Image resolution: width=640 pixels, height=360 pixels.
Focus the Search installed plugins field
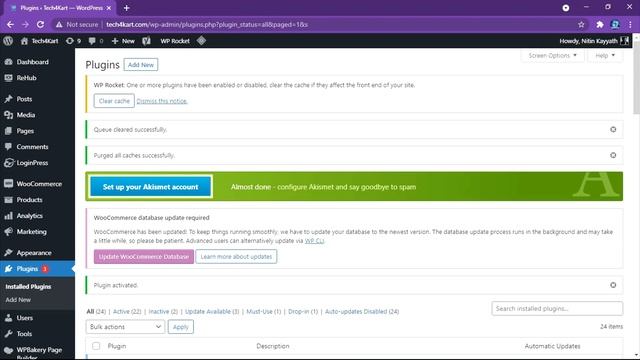click(x=557, y=309)
